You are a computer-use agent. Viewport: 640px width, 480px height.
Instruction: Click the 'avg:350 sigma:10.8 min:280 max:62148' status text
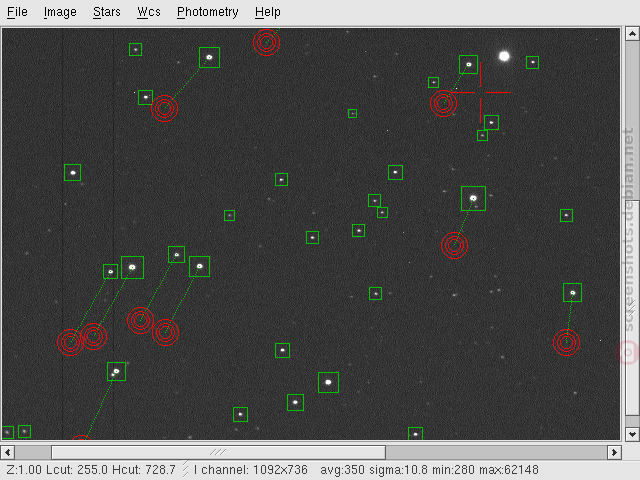429,470
